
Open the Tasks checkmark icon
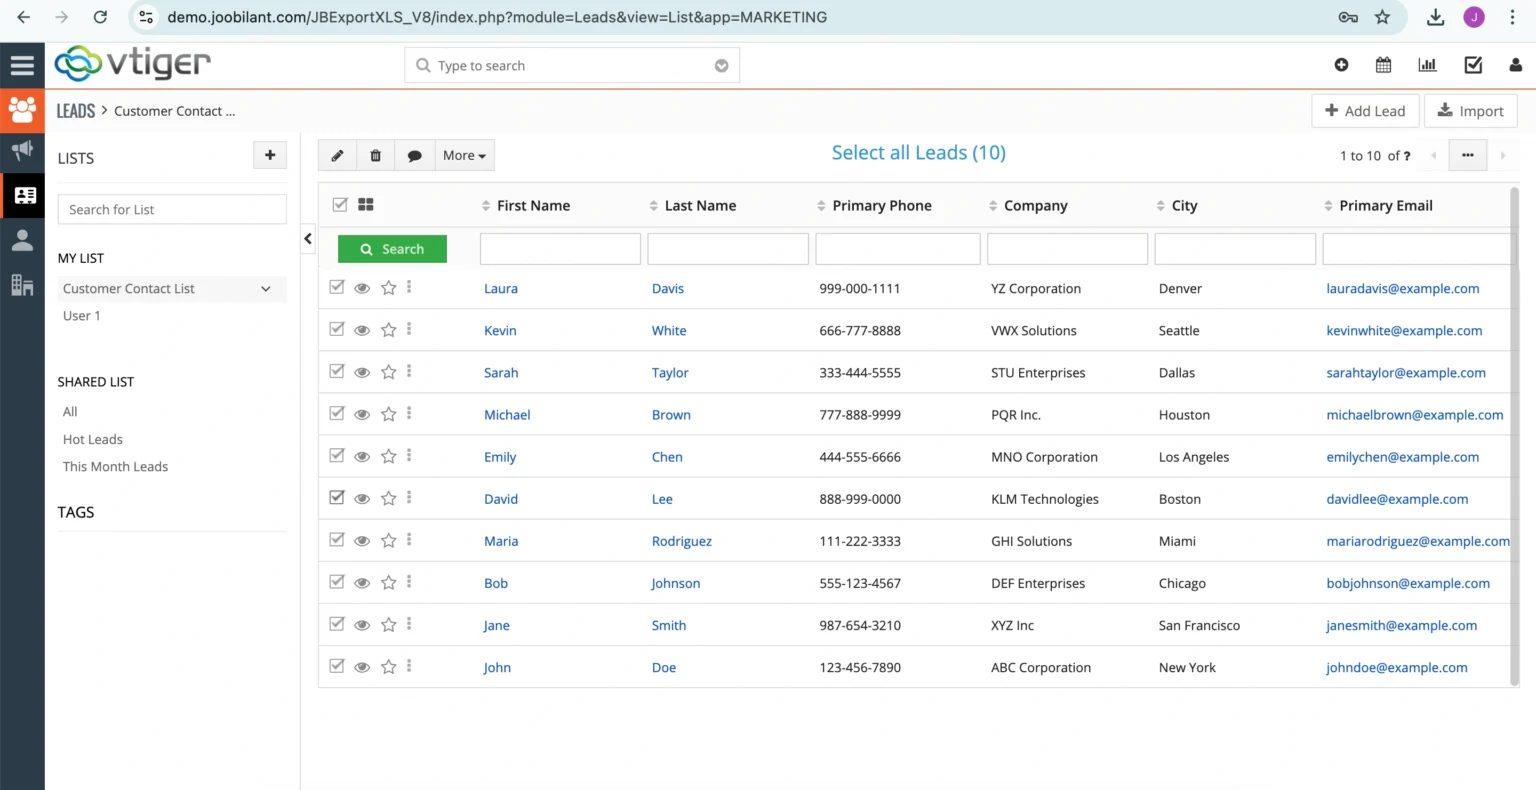pos(1472,64)
